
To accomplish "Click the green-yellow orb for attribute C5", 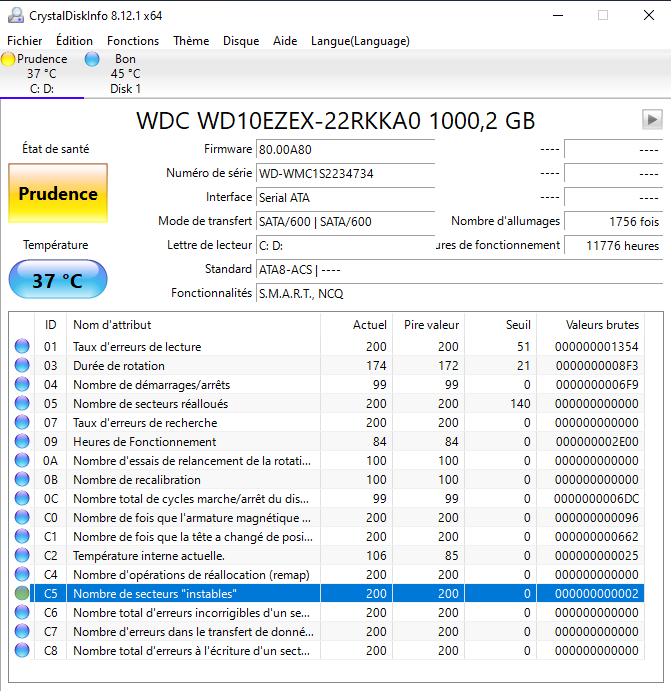I will tap(22, 593).
